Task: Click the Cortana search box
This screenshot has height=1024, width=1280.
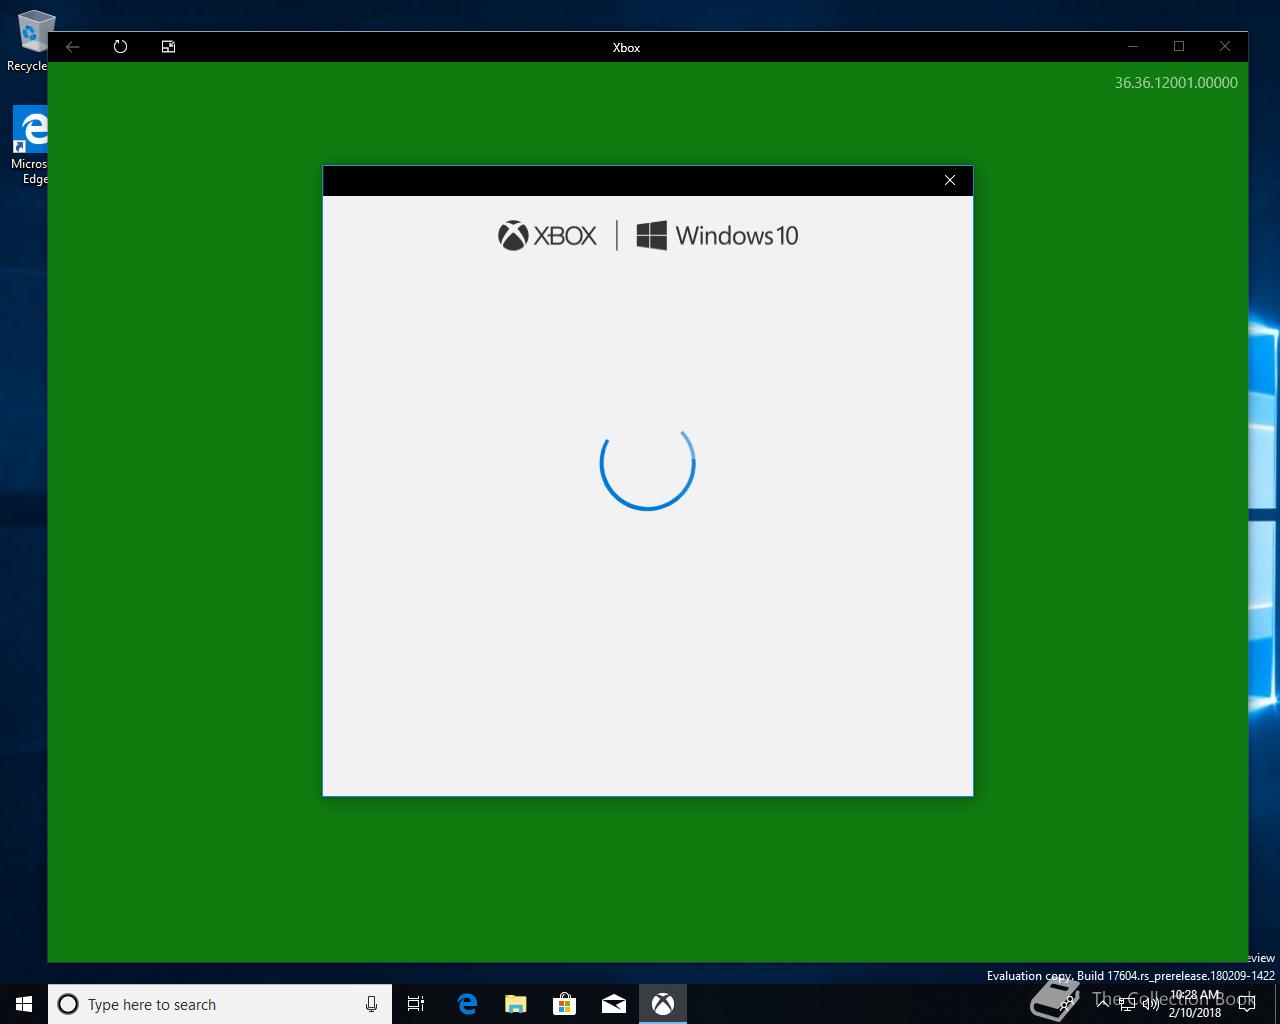Action: click(220, 1004)
